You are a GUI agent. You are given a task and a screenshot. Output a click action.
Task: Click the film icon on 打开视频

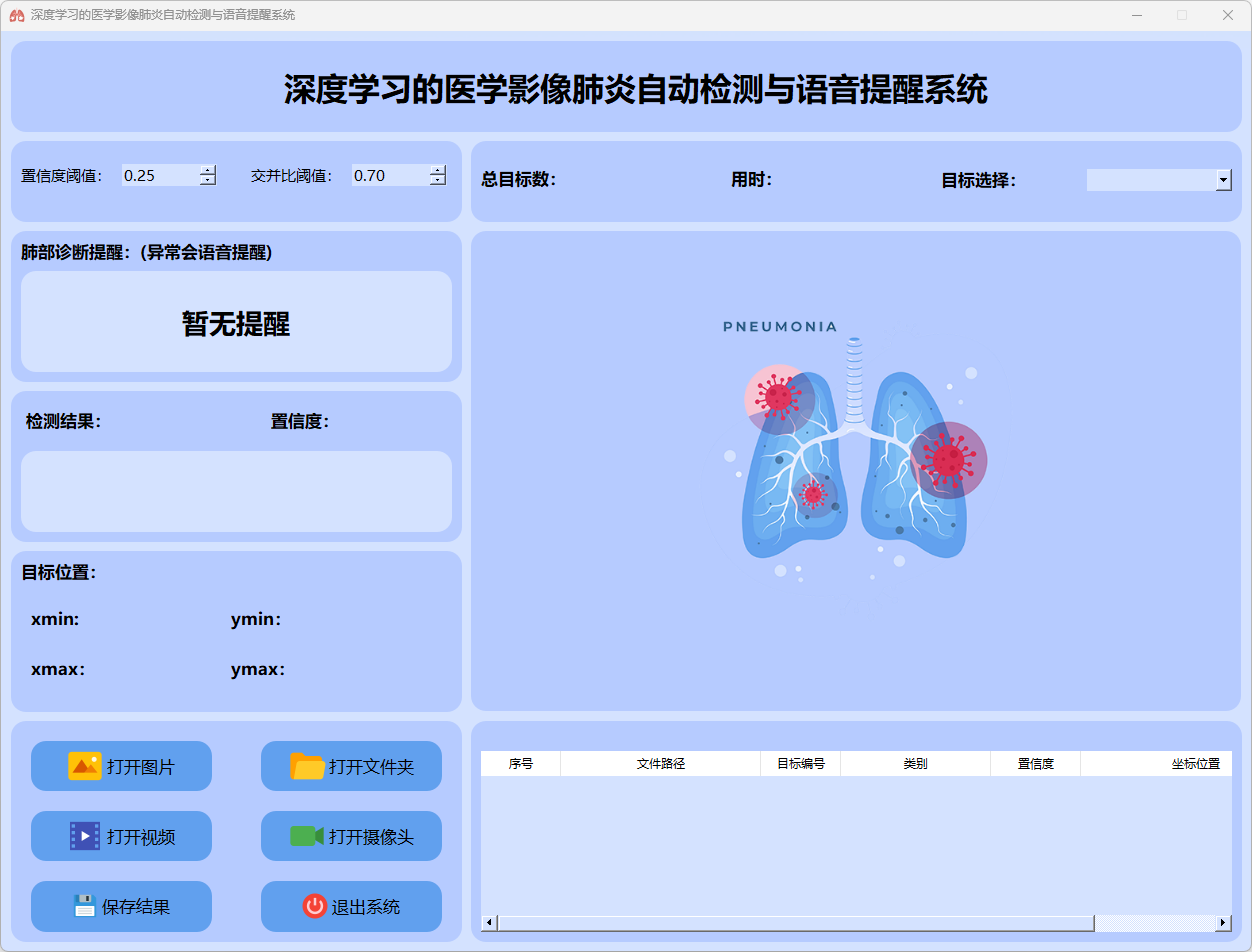coord(85,836)
